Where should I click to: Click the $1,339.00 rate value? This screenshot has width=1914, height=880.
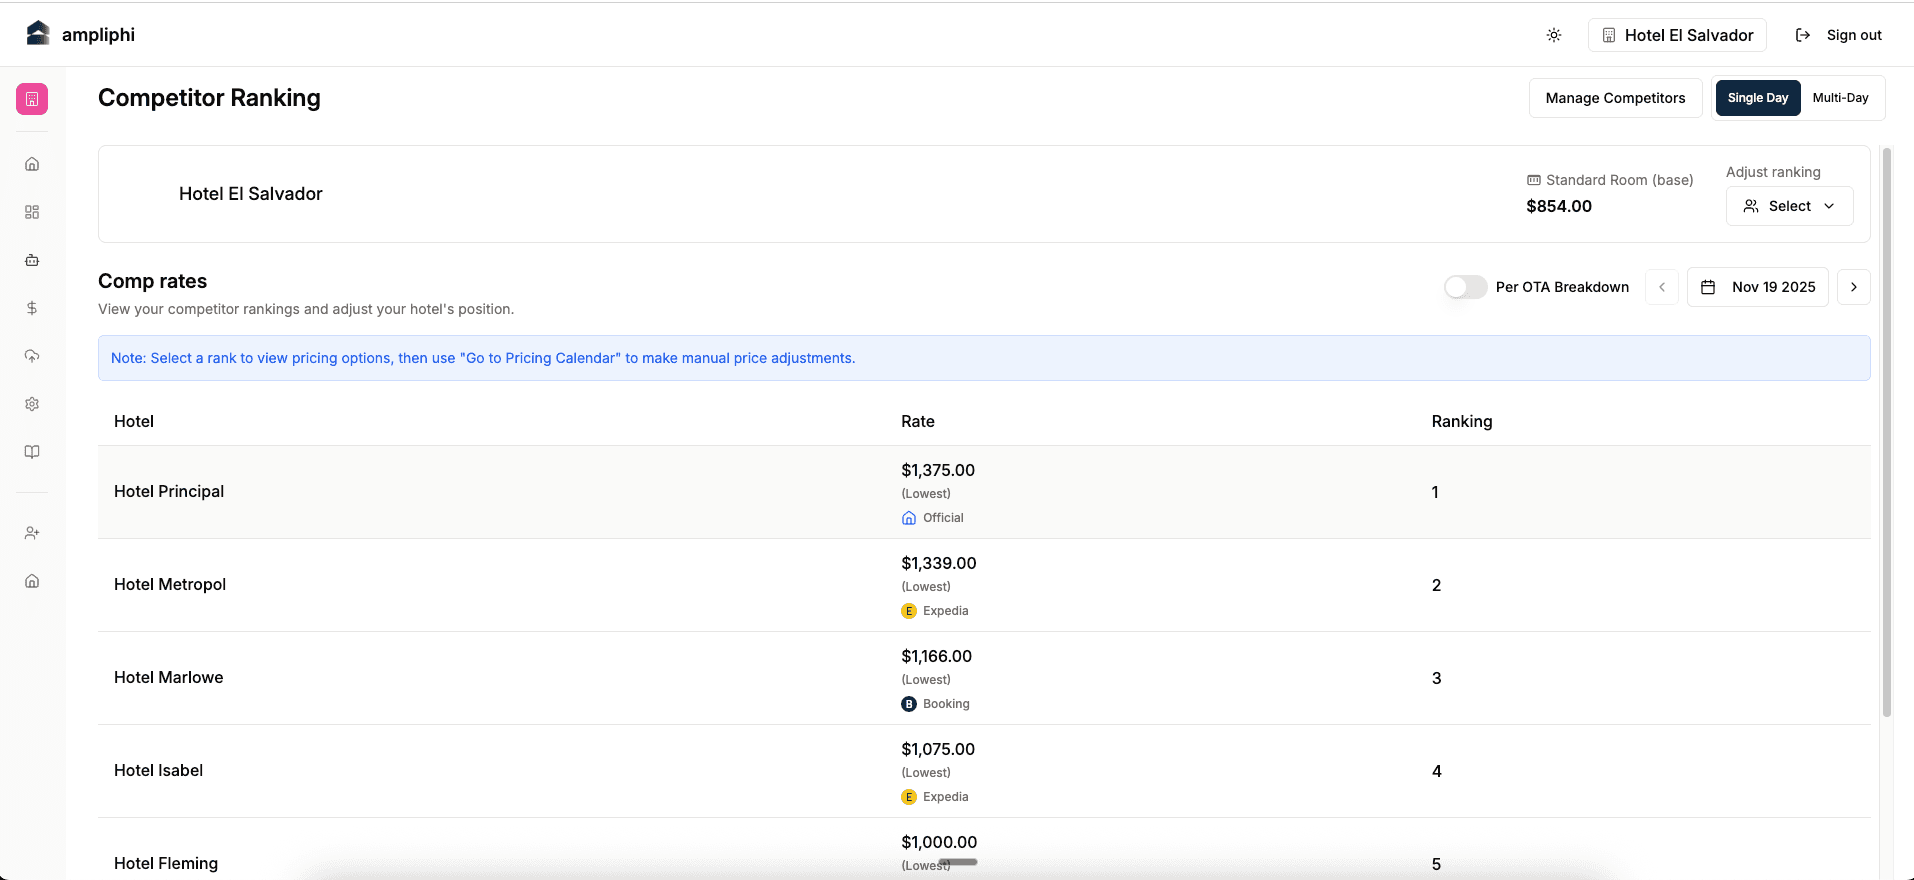939,563
